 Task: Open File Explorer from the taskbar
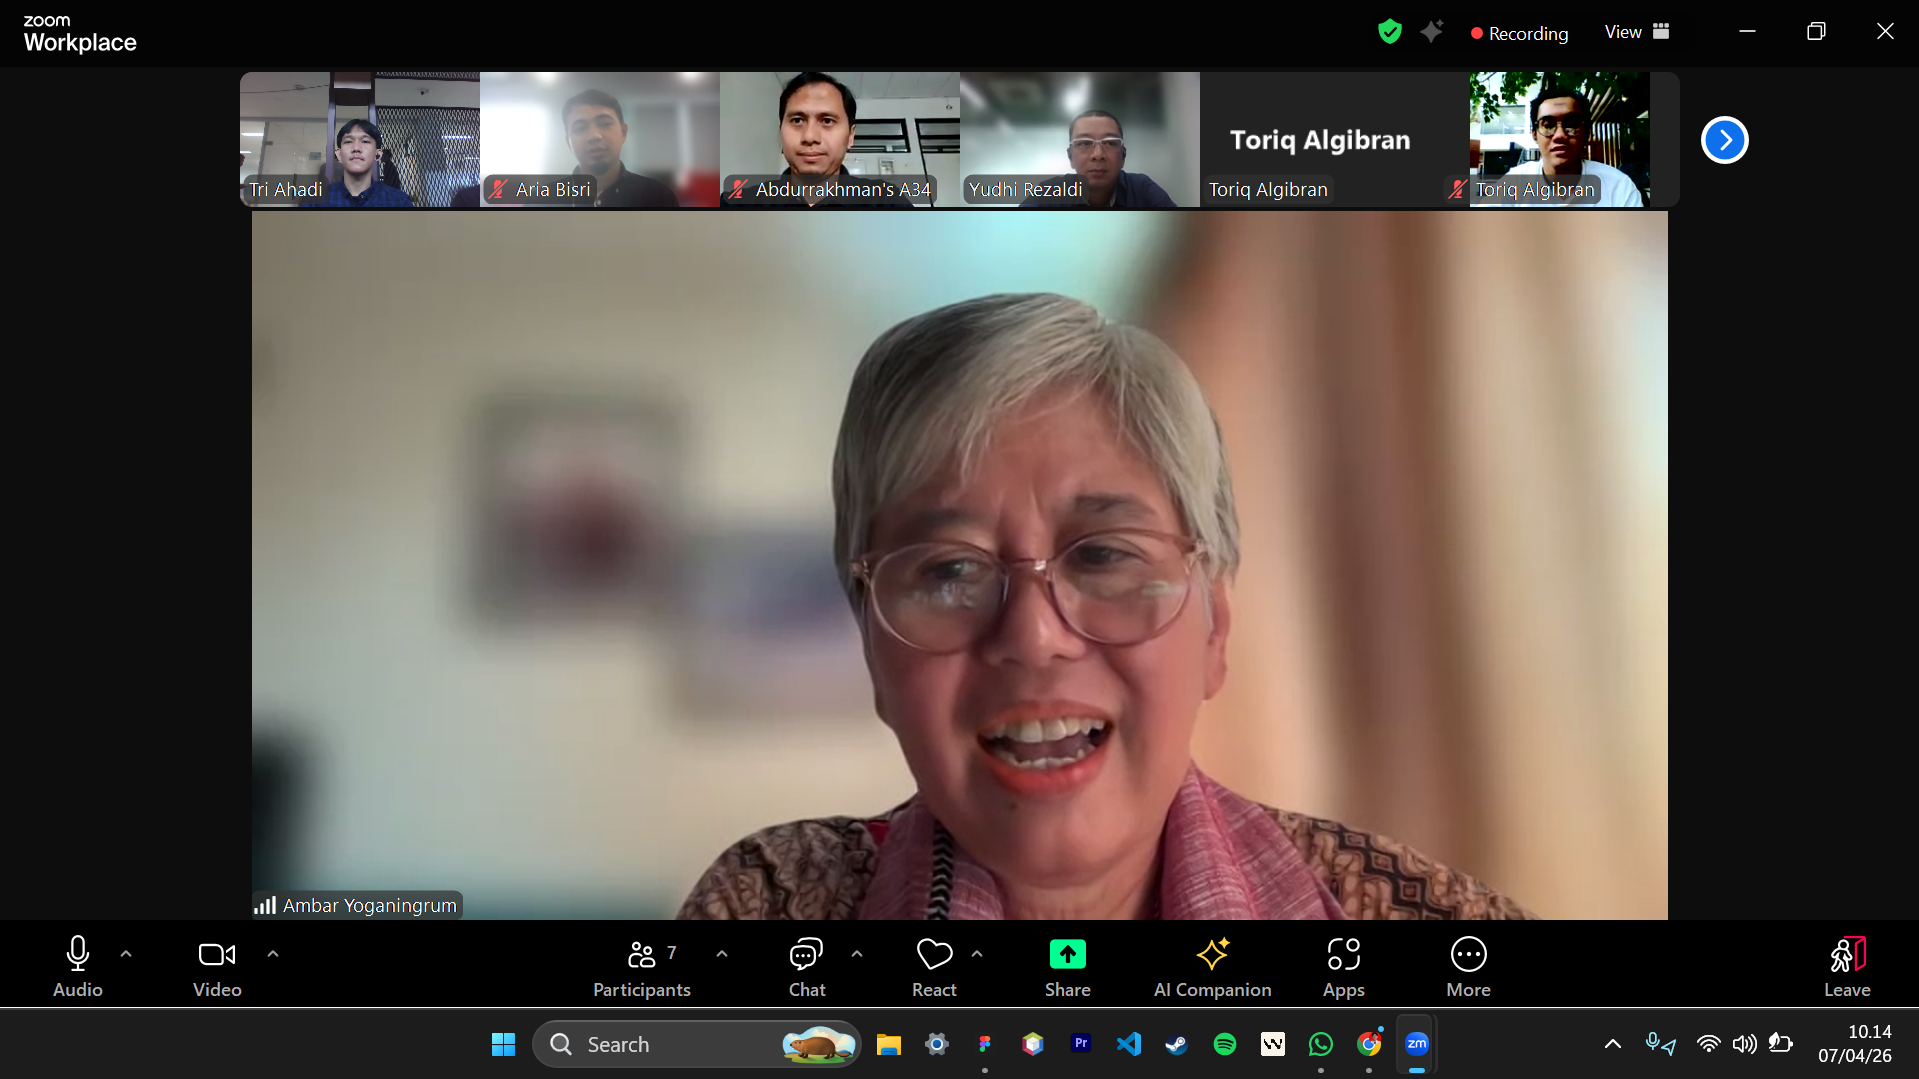(888, 1044)
